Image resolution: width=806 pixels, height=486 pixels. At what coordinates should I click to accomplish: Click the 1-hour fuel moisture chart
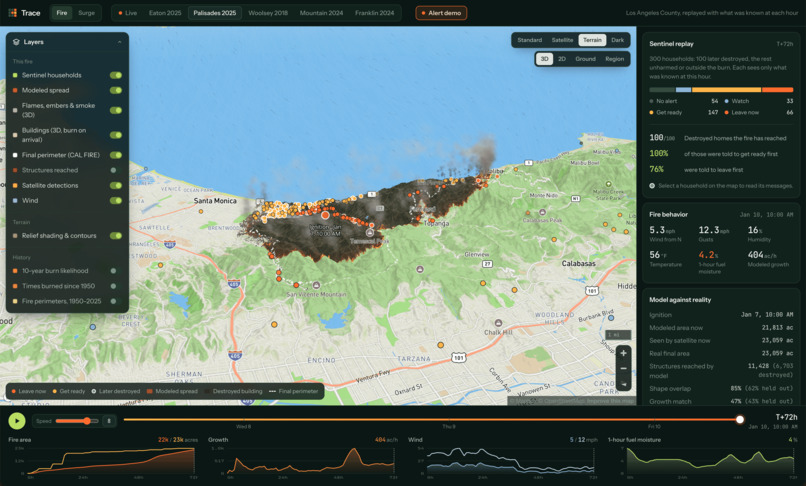(x=703, y=459)
